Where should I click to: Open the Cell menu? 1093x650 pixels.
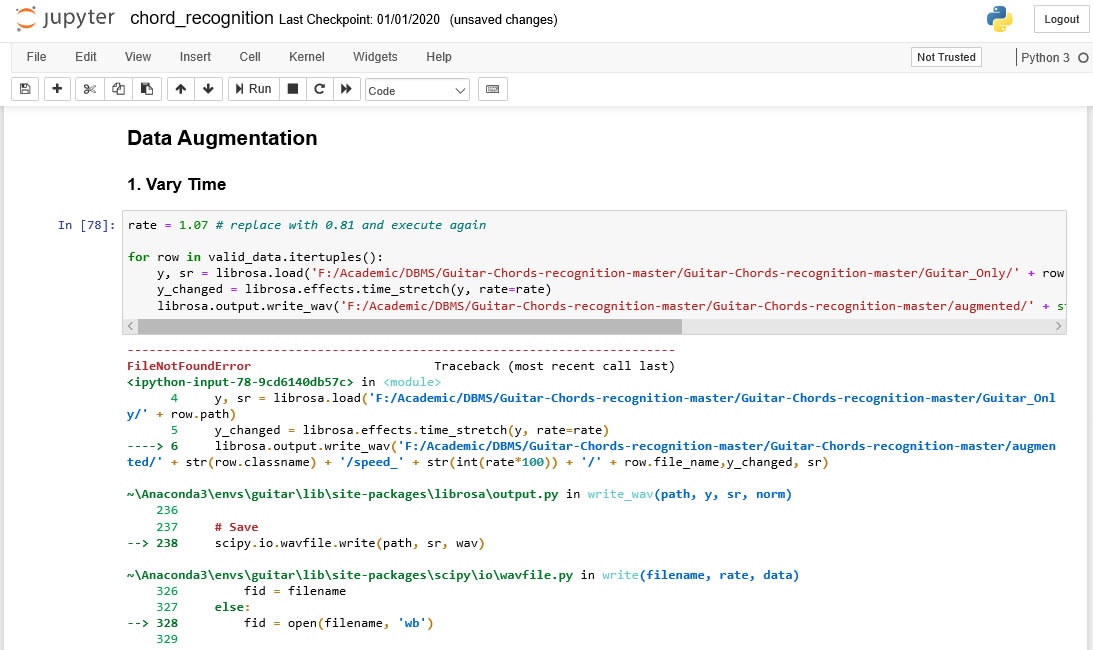pos(250,57)
